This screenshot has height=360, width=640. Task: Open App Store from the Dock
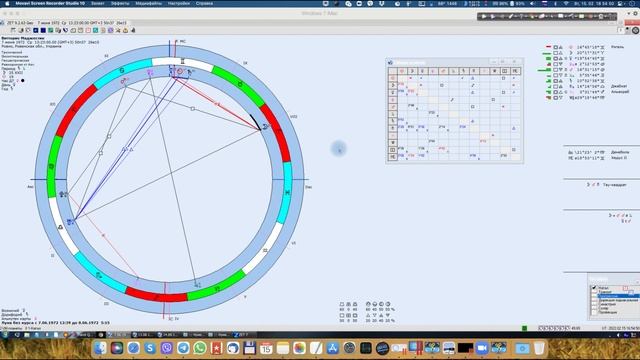click(333, 348)
